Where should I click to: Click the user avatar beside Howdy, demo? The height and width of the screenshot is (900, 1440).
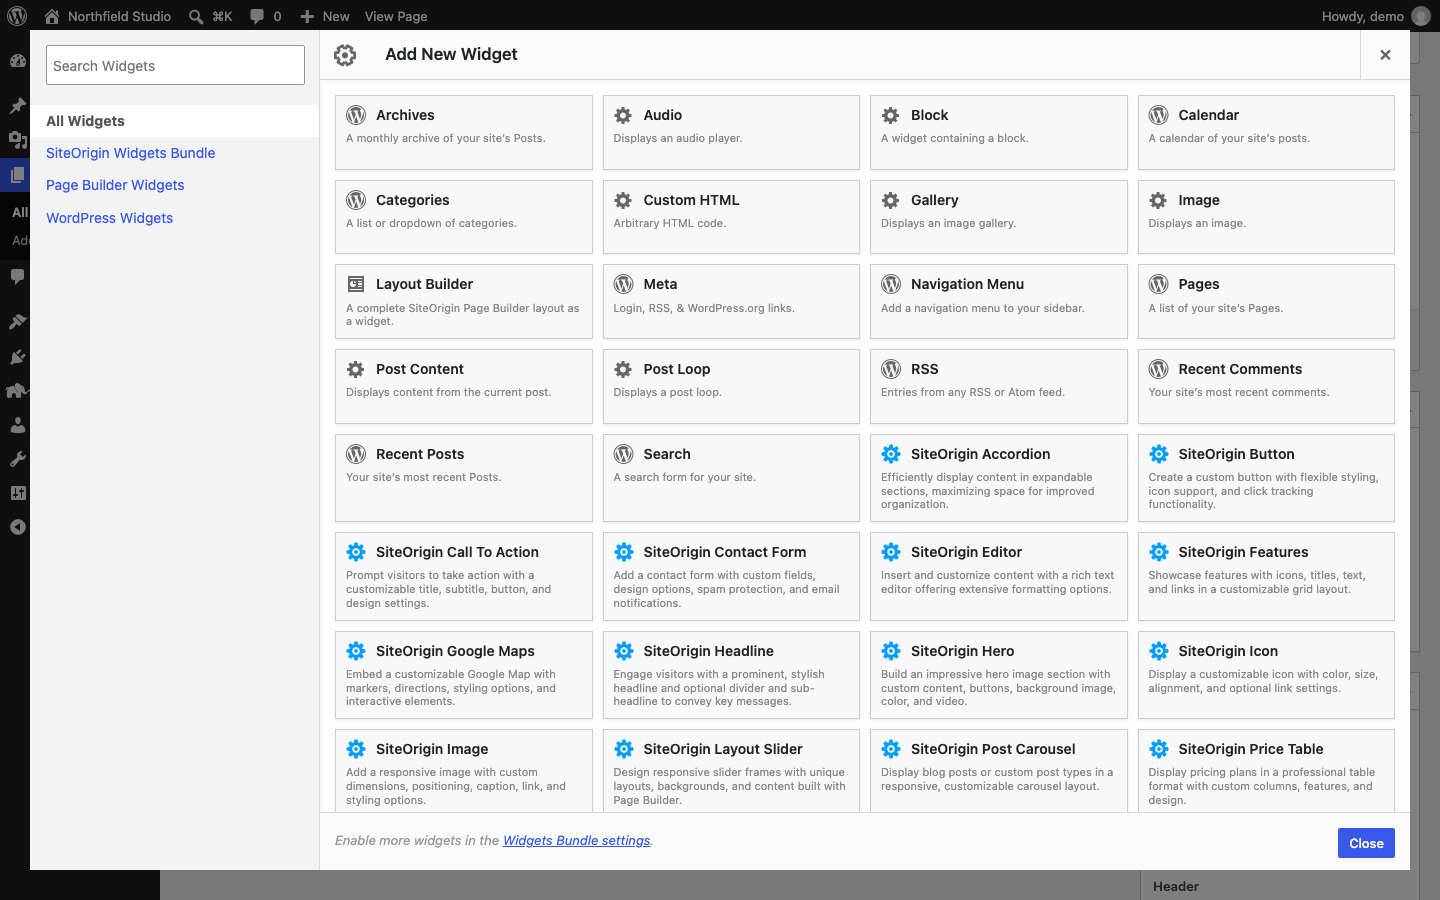point(1421,16)
